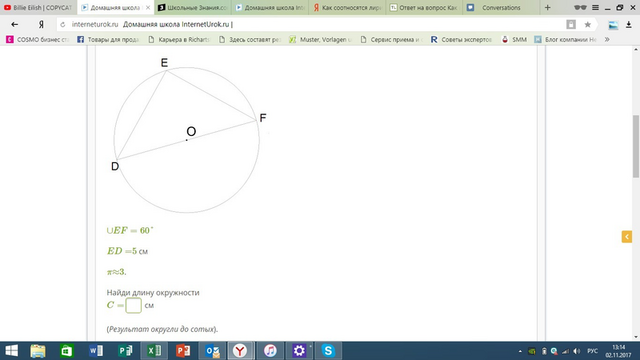Show hidden system tray icons
Image resolution: width=640 pixels, height=360 pixels.
(x=520, y=351)
